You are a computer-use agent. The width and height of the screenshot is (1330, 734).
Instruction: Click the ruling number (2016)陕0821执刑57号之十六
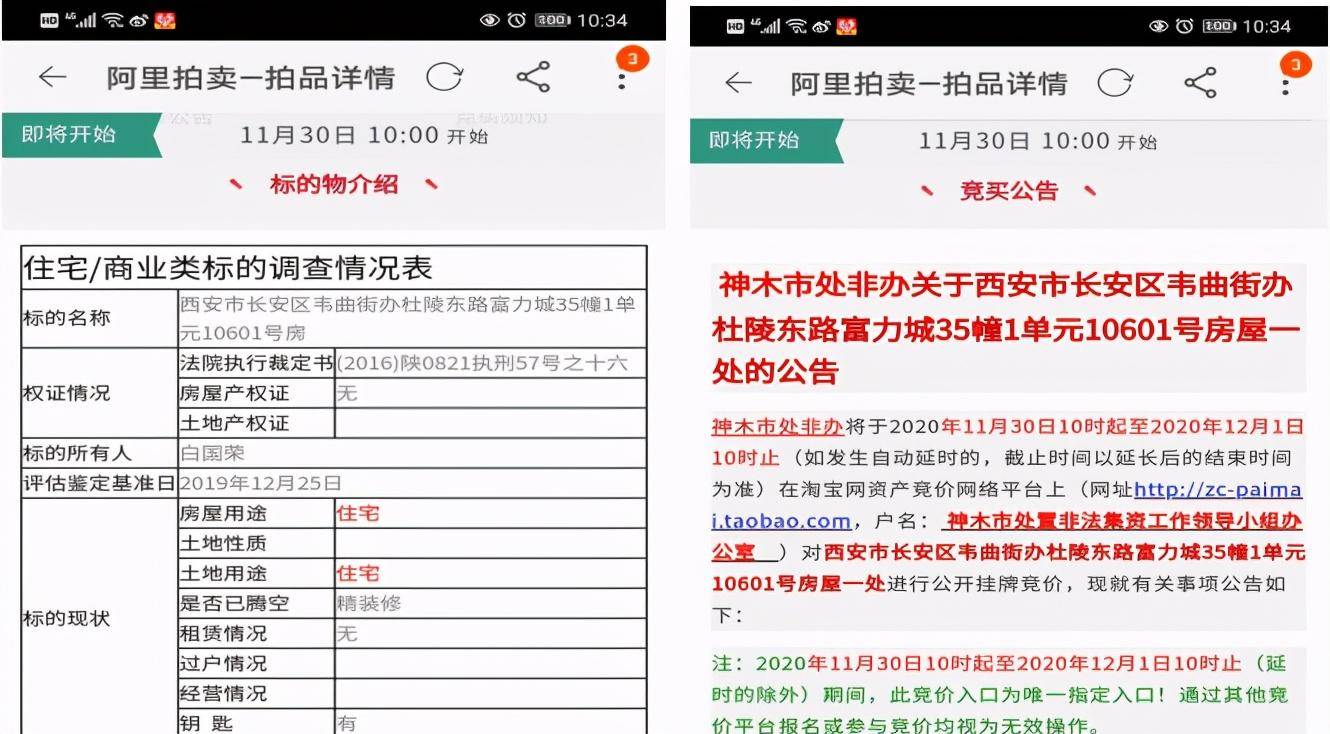tap(482, 364)
